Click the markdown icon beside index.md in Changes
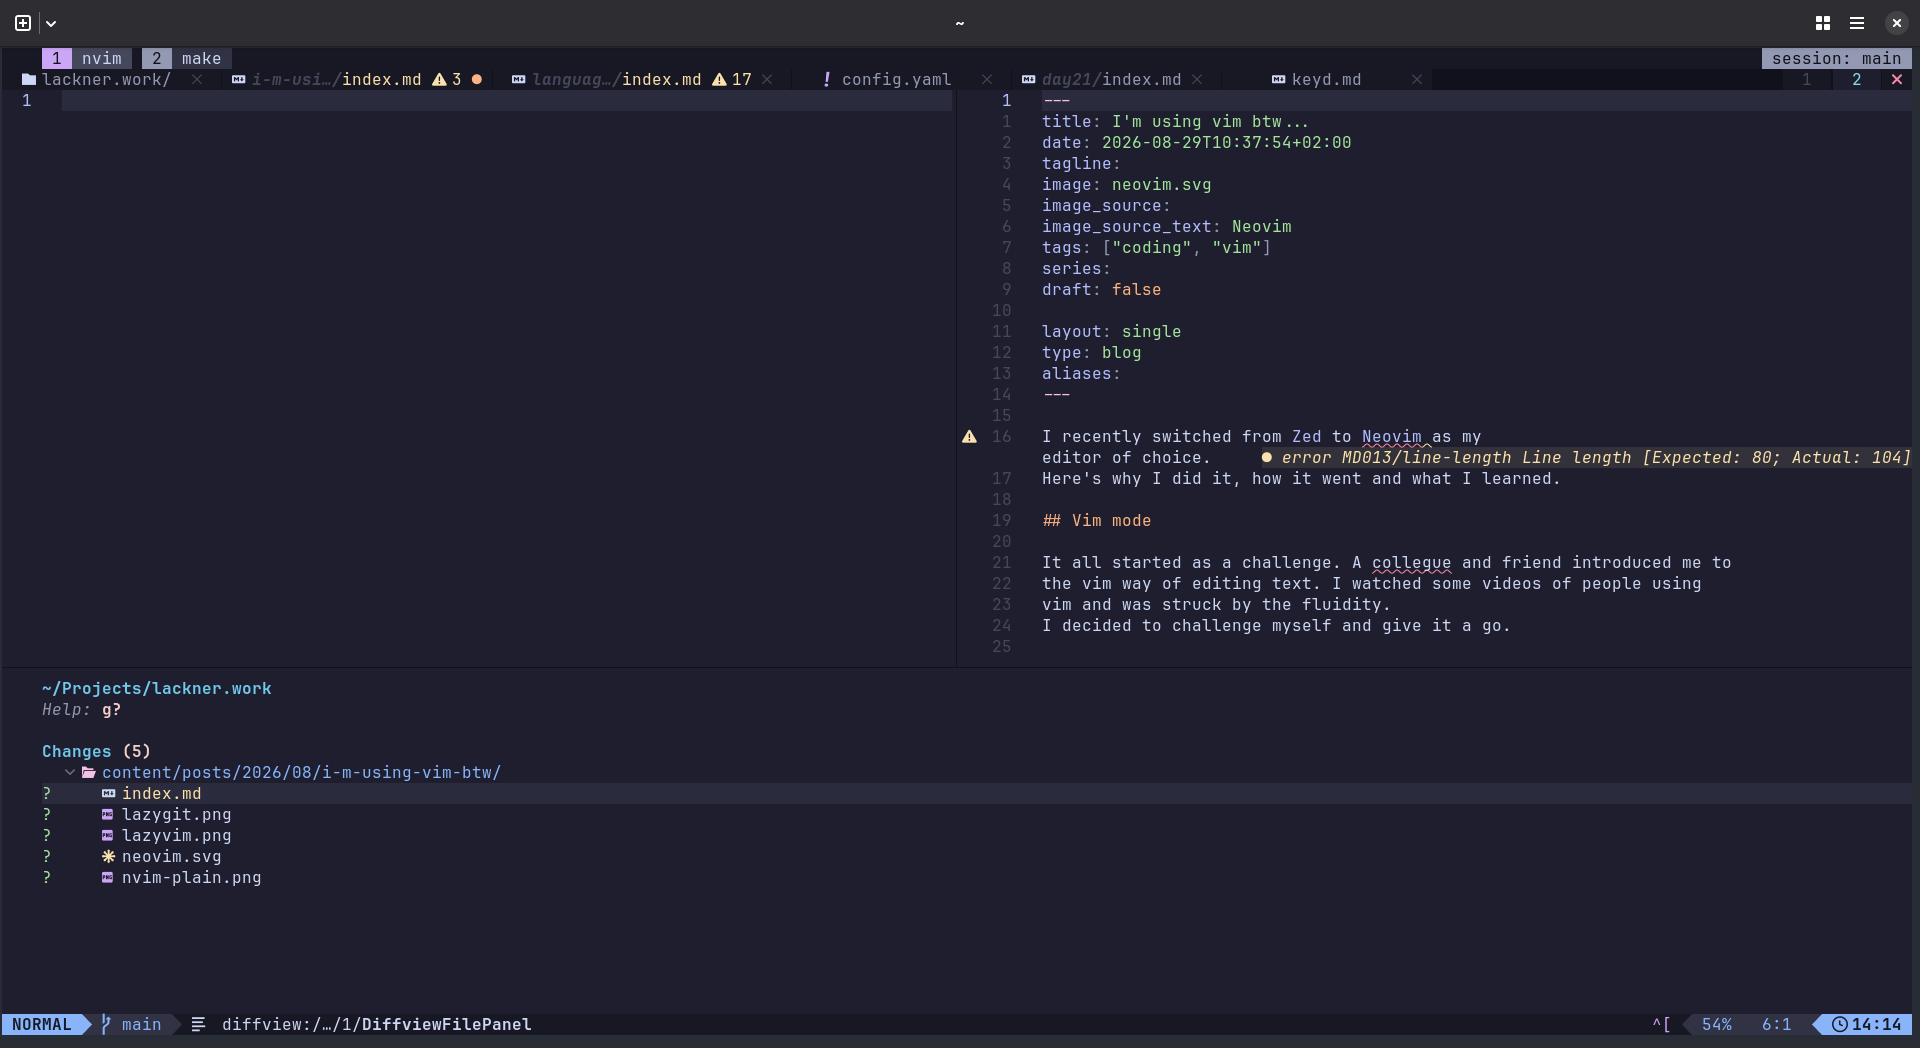This screenshot has height=1048, width=1920. 108,793
